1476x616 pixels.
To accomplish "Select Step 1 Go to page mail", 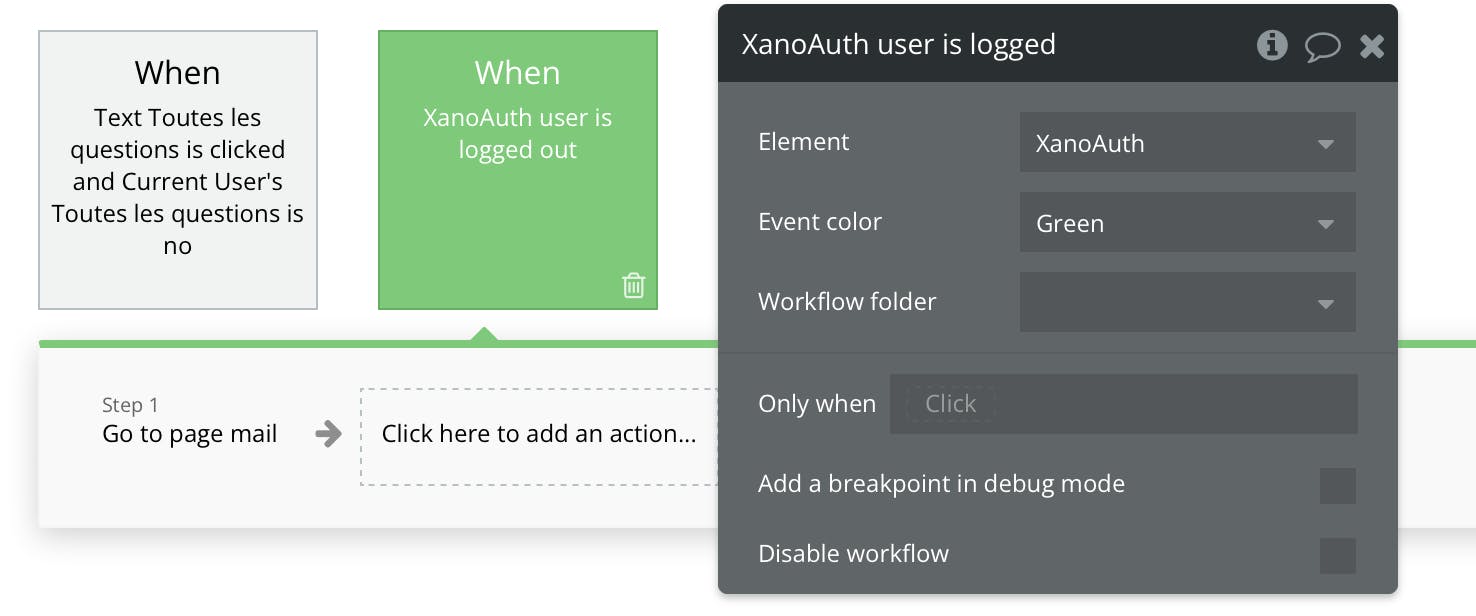I will (190, 434).
